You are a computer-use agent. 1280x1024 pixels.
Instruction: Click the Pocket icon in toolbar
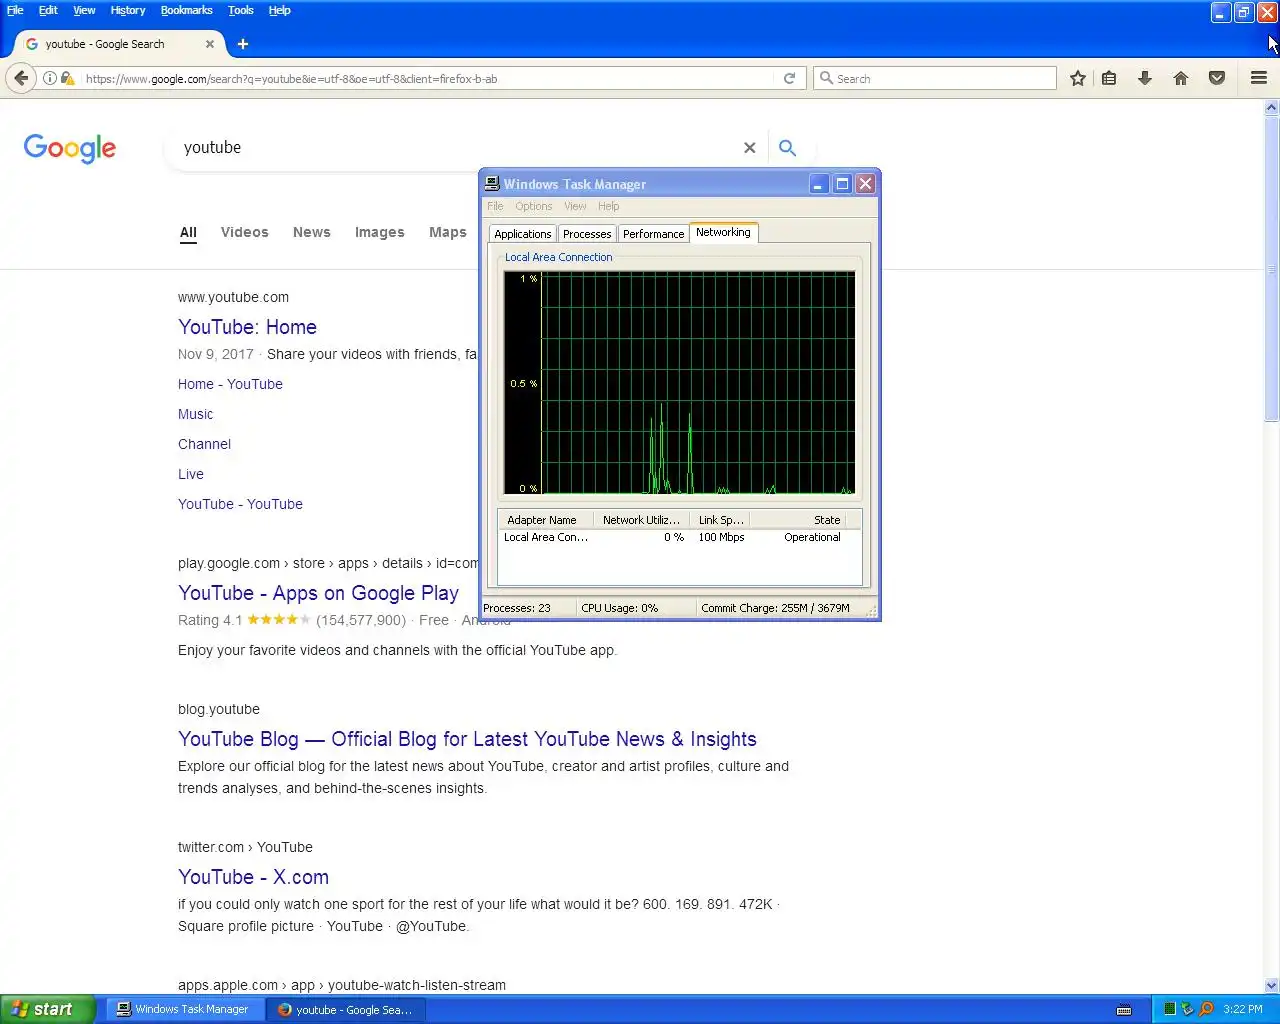1217,78
